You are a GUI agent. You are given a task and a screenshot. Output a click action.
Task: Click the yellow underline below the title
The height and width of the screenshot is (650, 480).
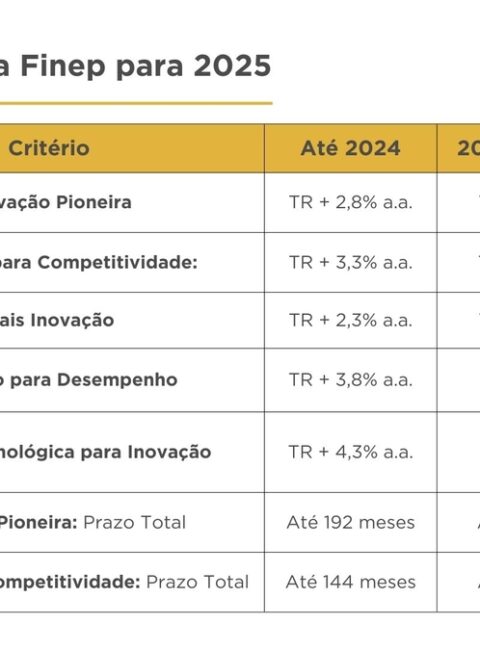136,103
